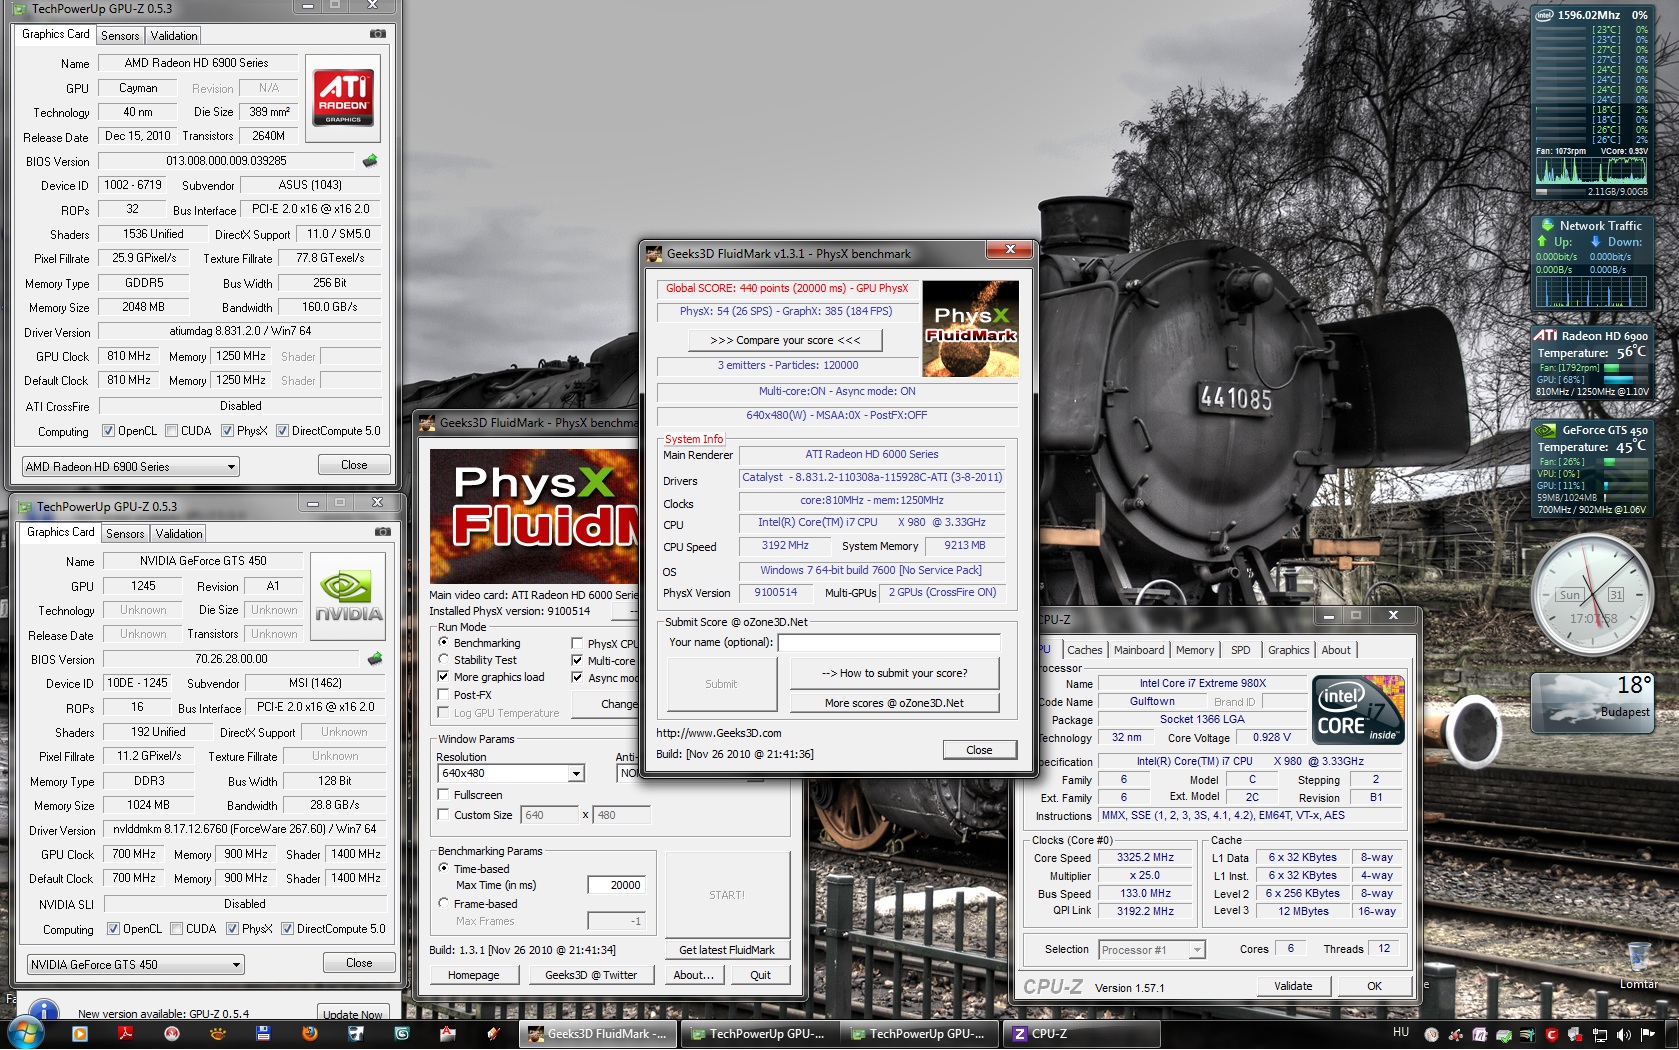This screenshot has width=1679, height=1050.
Task: Click the NVIDIA logo in GPU-Z
Action: (x=348, y=595)
